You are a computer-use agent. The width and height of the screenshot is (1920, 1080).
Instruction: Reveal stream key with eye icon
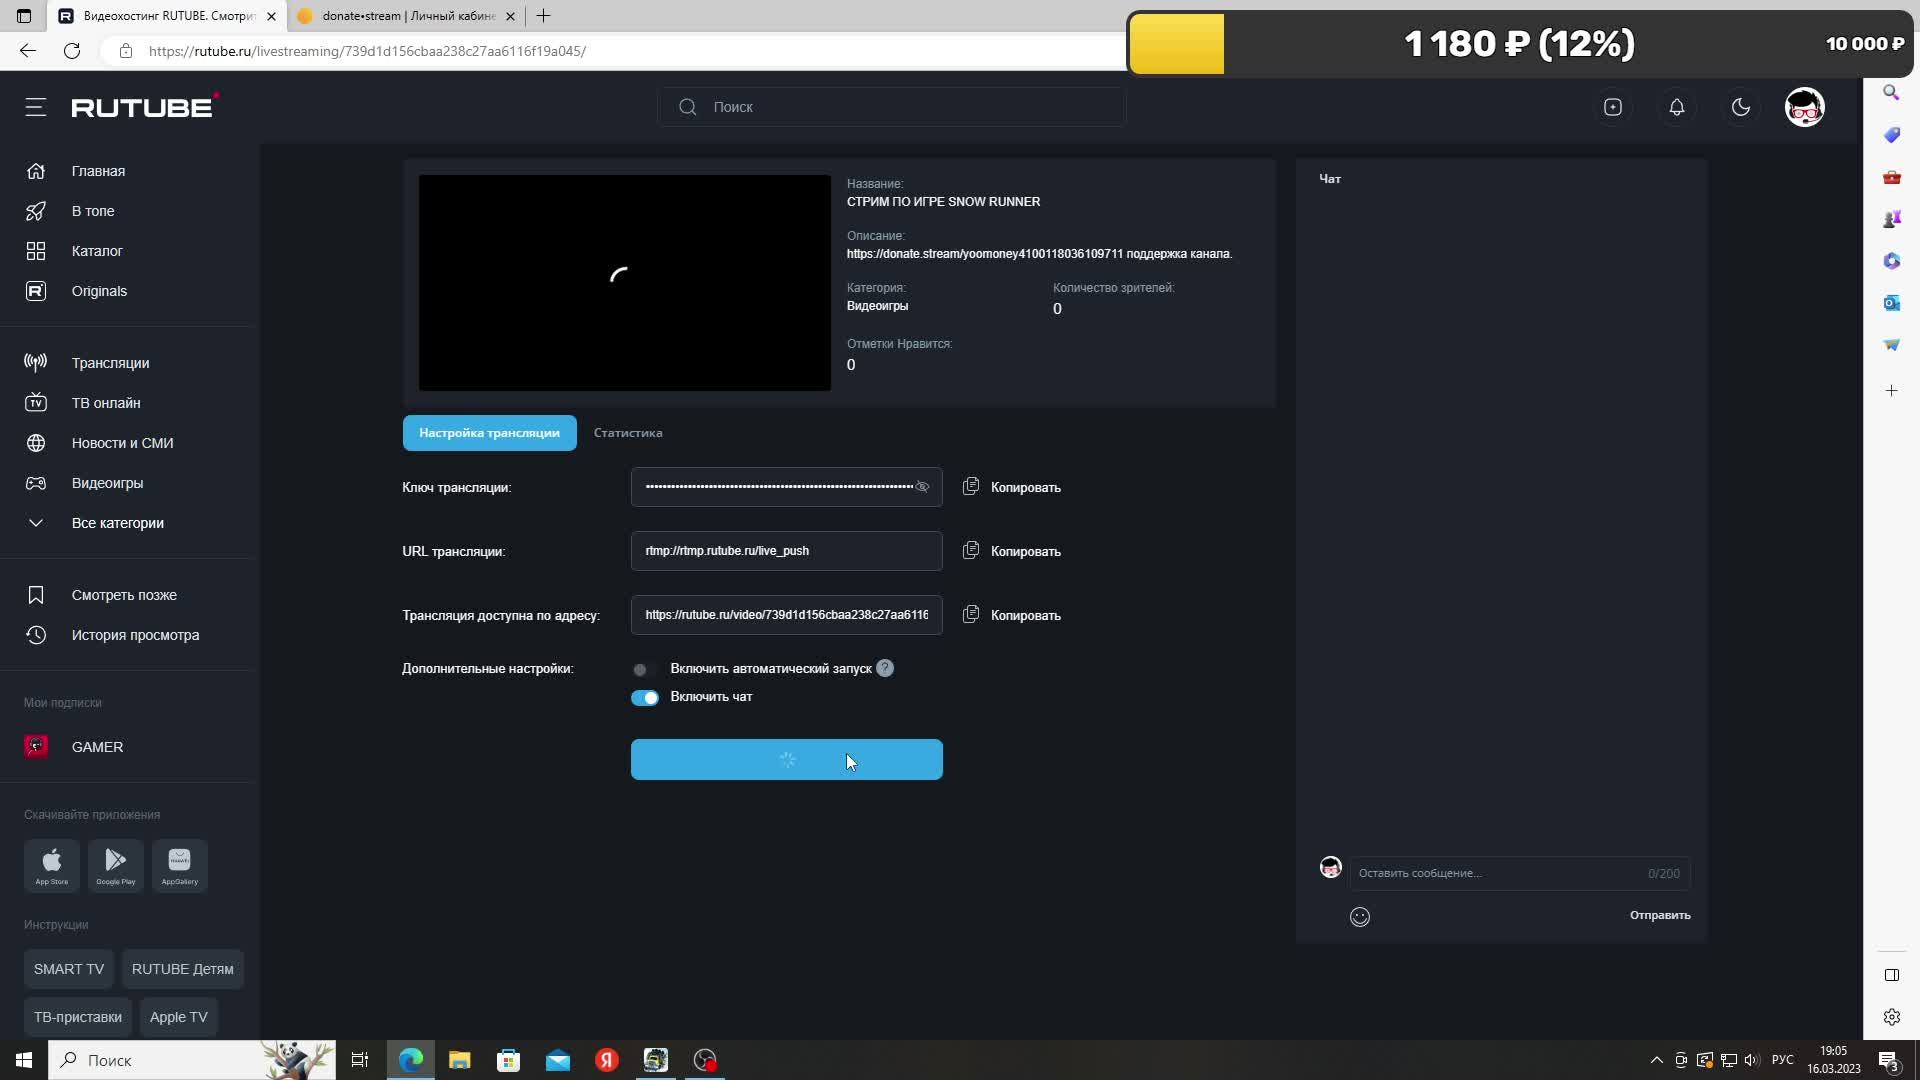pyautogui.click(x=922, y=487)
